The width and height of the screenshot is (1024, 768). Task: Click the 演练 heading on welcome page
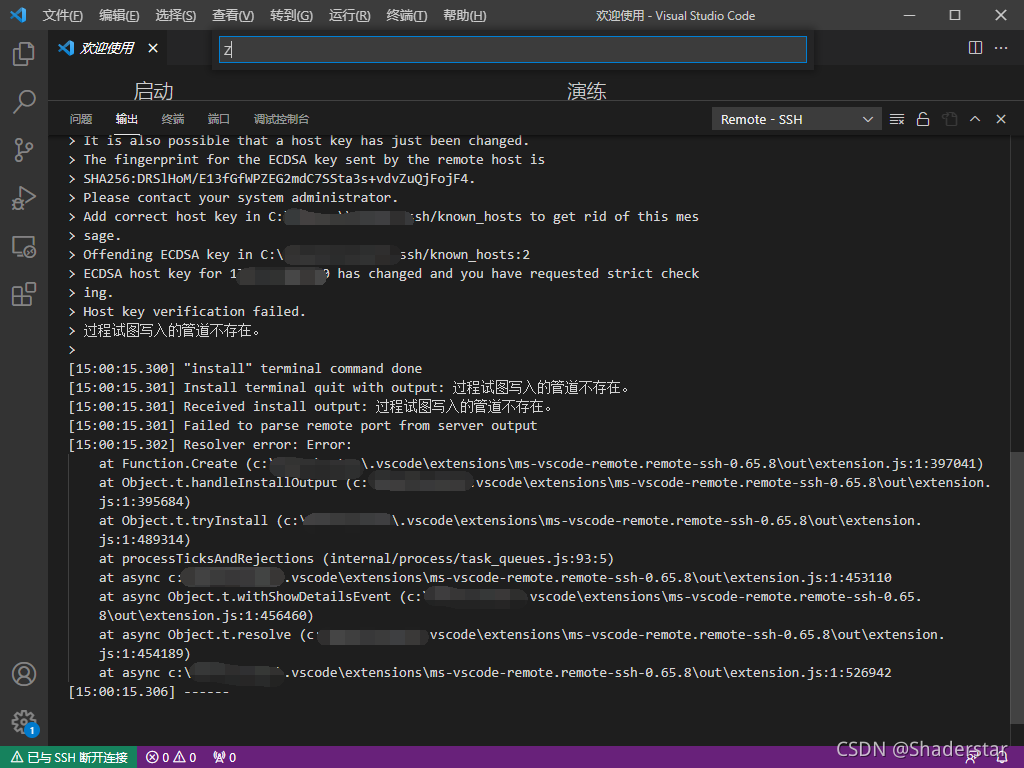click(x=586, y=91)
